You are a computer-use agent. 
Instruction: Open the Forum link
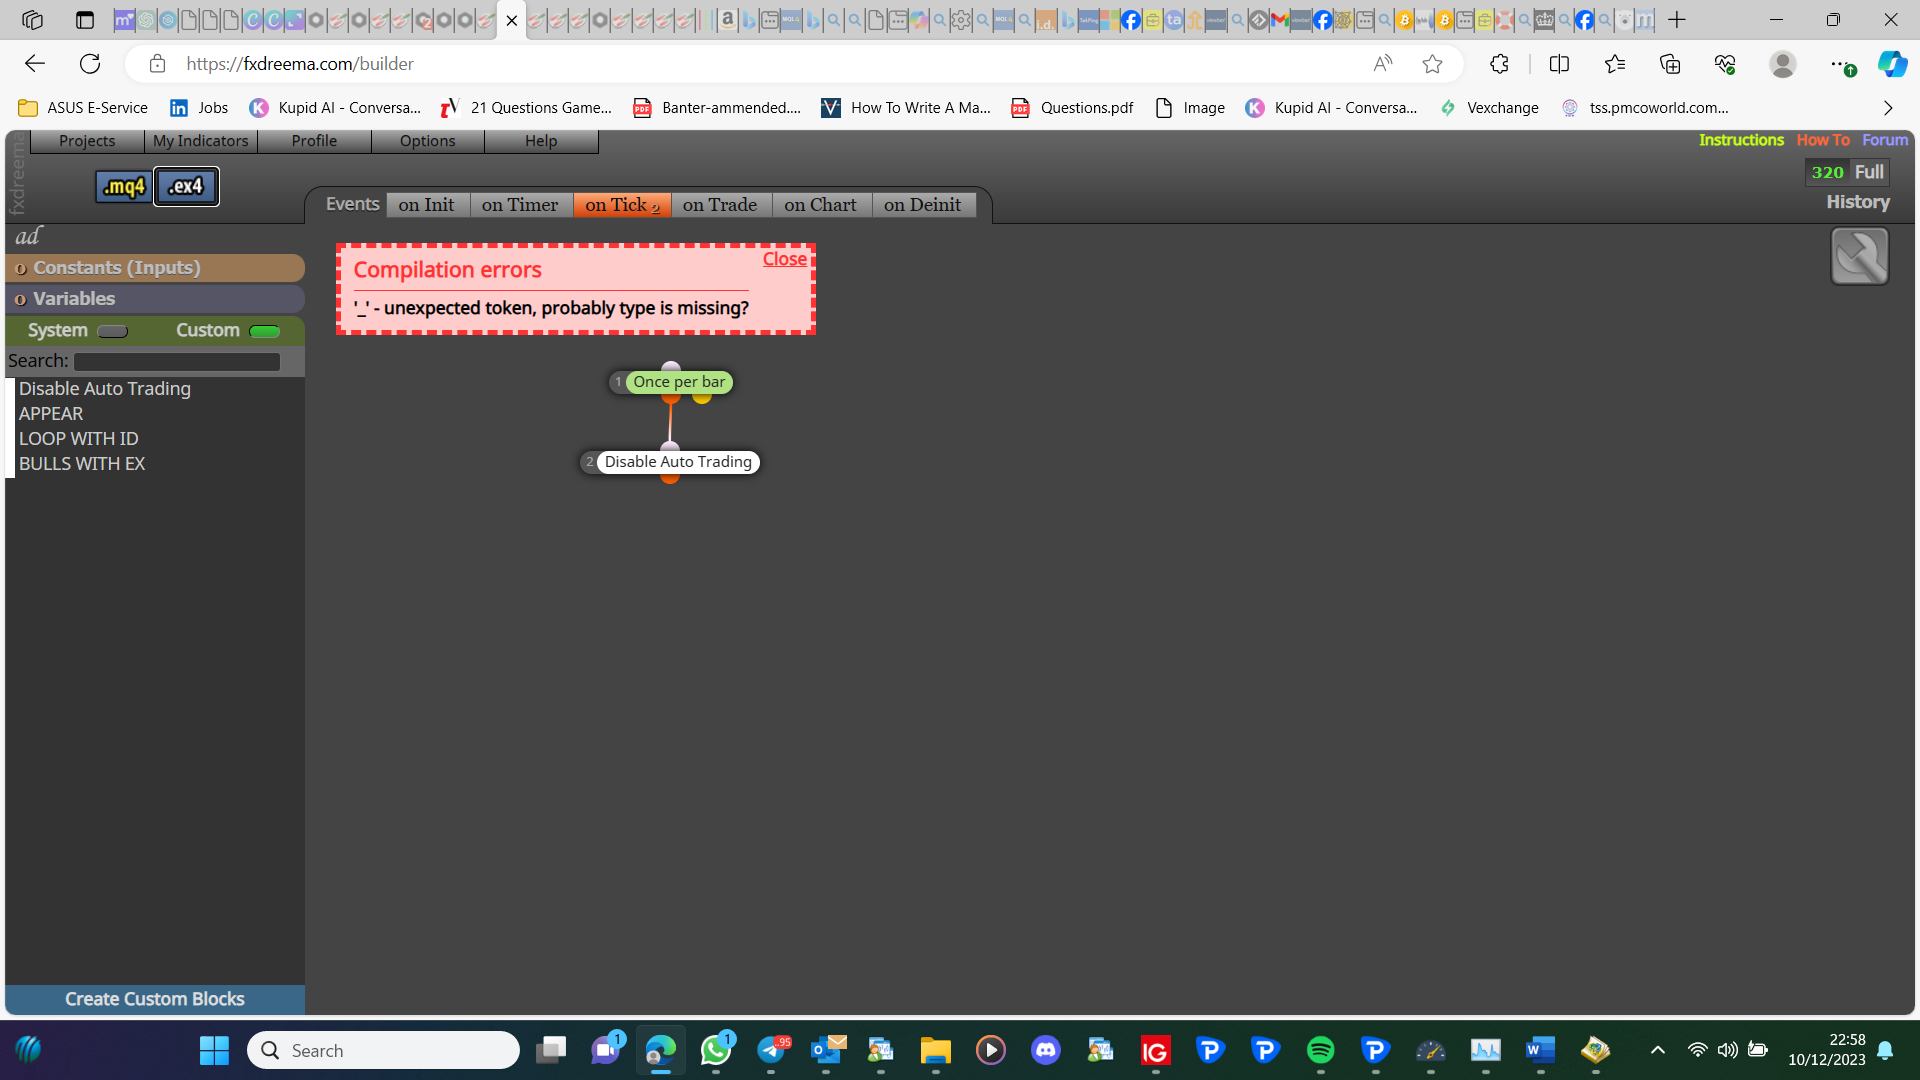tap(1885, 140)
